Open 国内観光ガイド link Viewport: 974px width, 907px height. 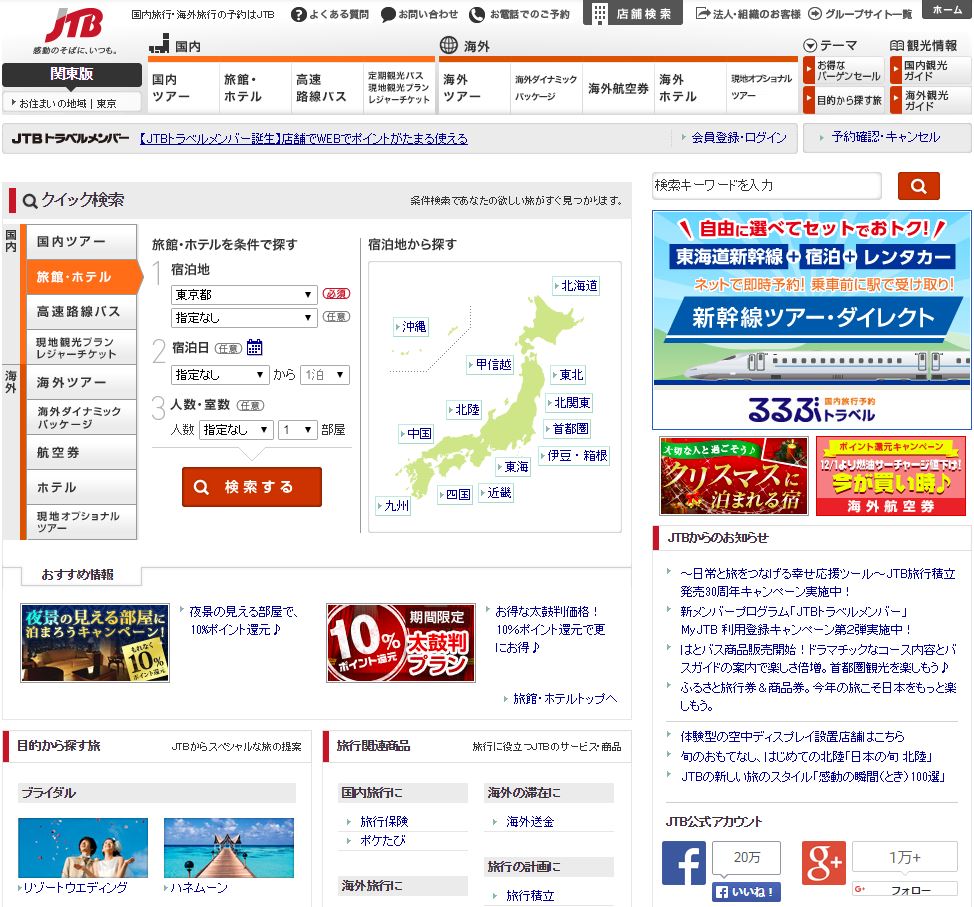click(x=930, y=71)
